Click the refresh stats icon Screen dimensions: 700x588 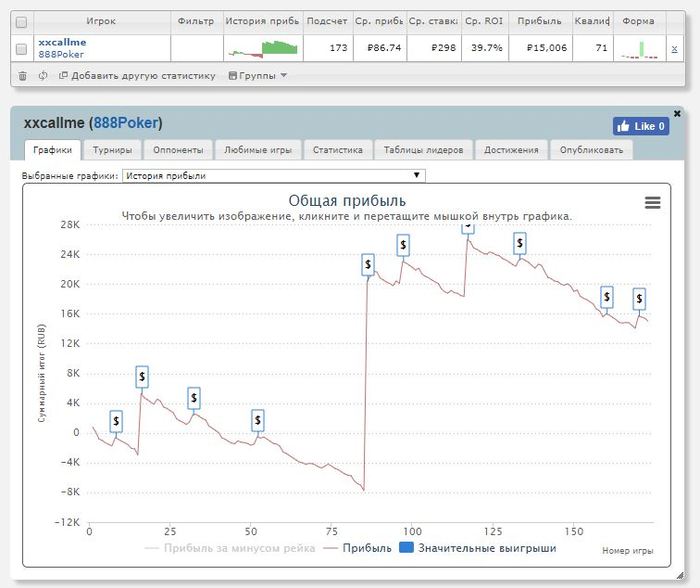pyautogui.click(x=43, y=76)
